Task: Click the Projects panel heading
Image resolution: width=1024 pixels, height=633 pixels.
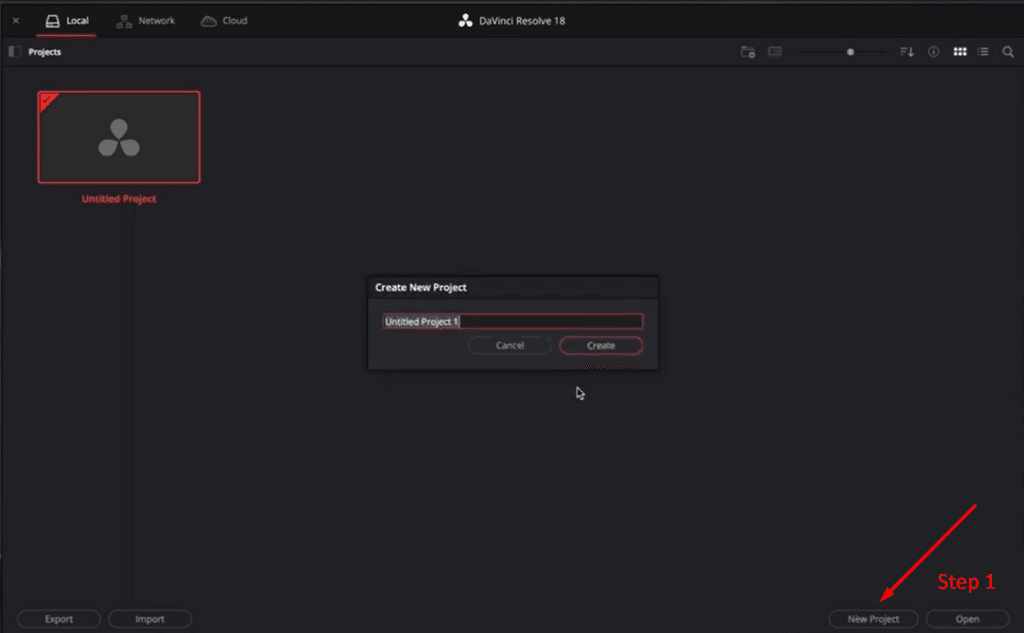Action: pyautogui.click(x=44, y=52)
